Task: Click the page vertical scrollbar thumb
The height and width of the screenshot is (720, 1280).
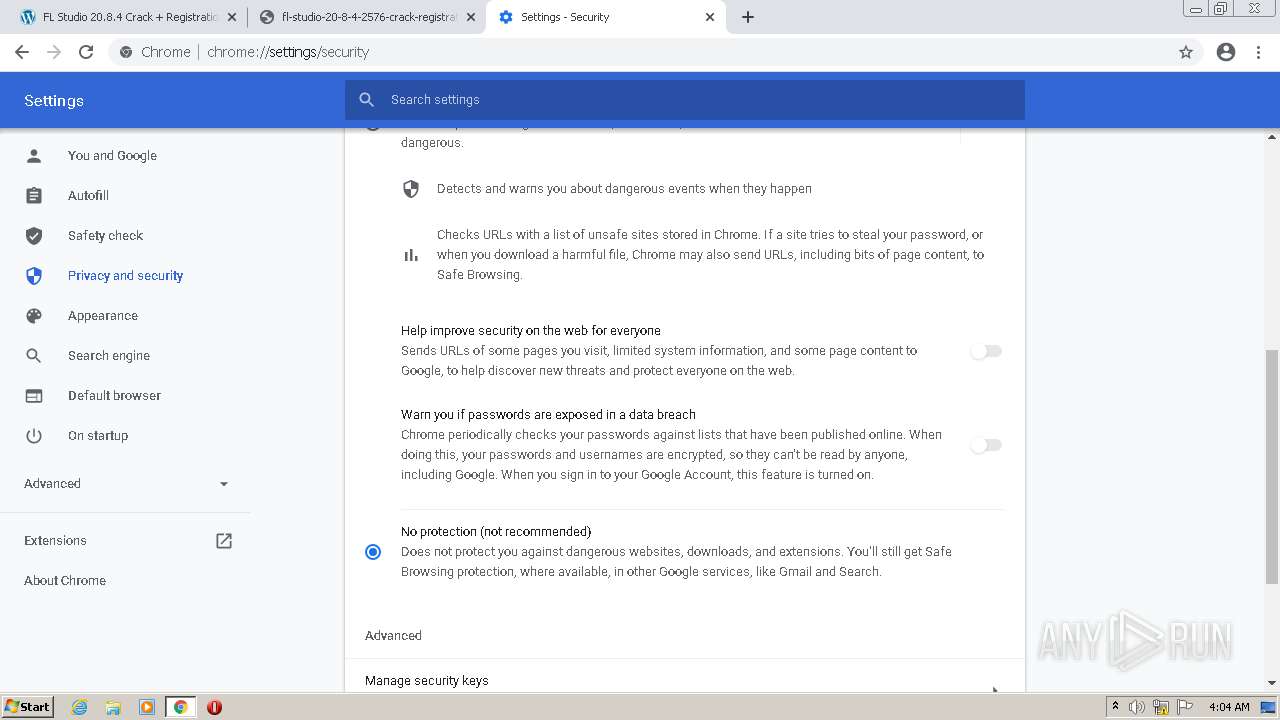Action: [x=1272, y=467]
